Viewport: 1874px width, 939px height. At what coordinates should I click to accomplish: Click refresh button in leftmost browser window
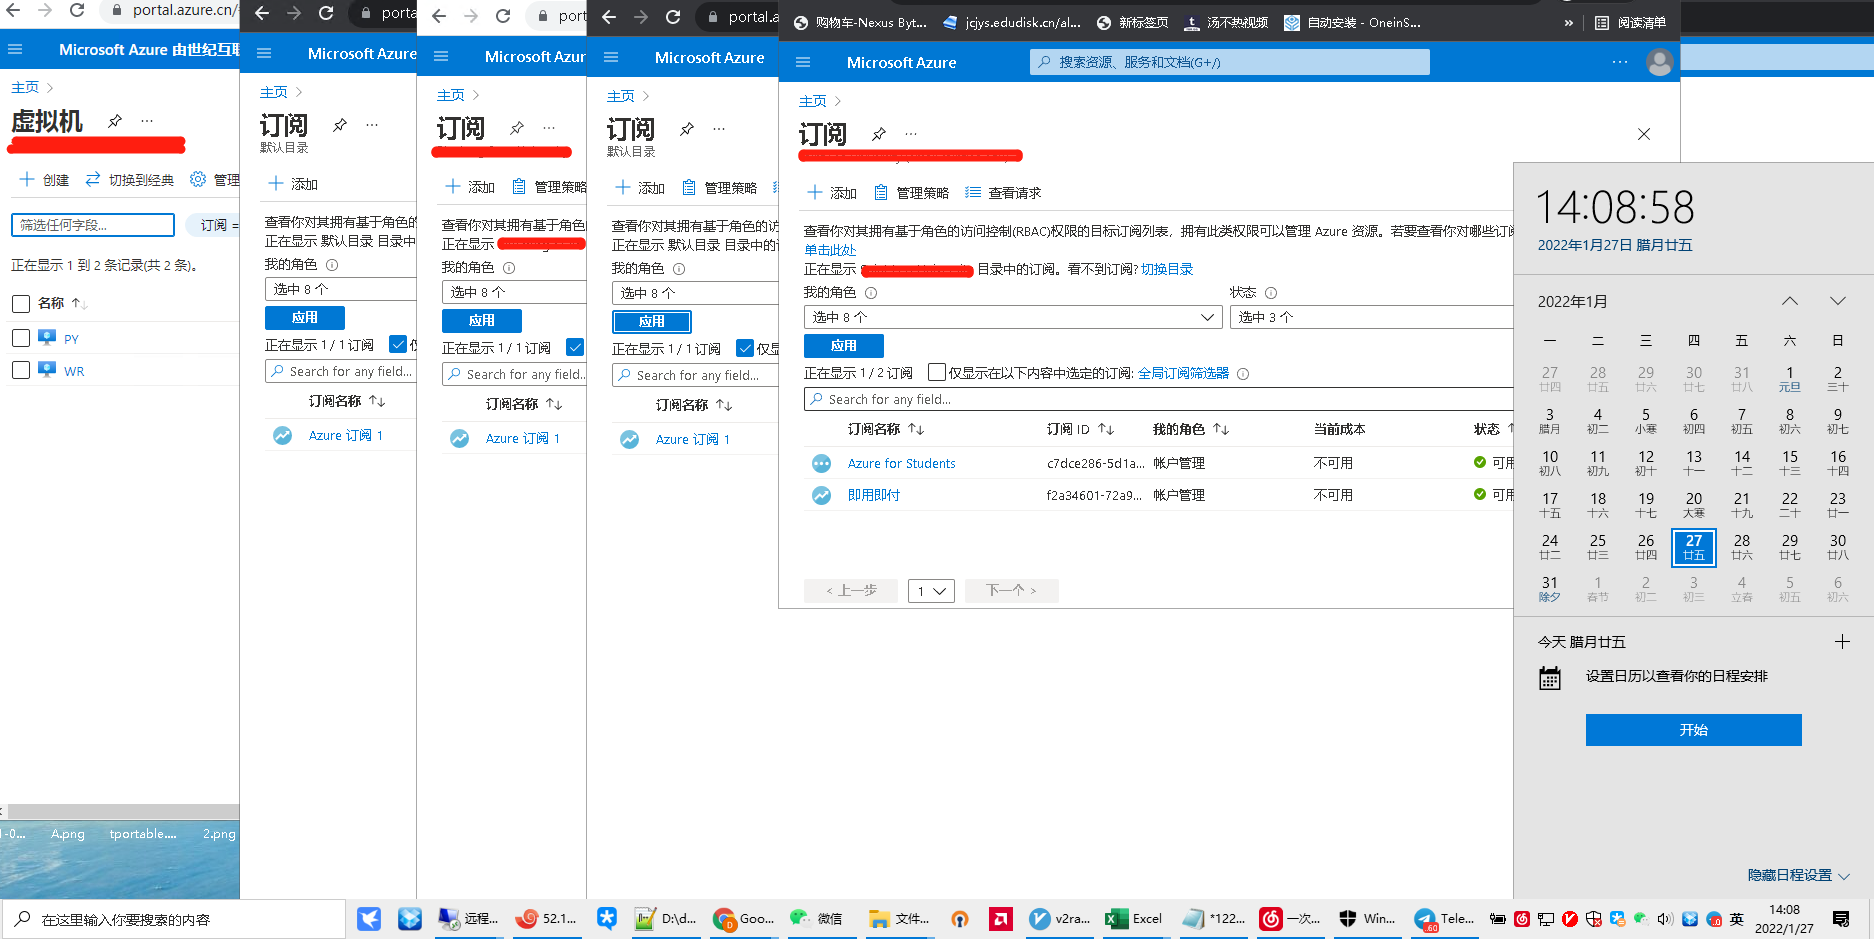point(77,10)
